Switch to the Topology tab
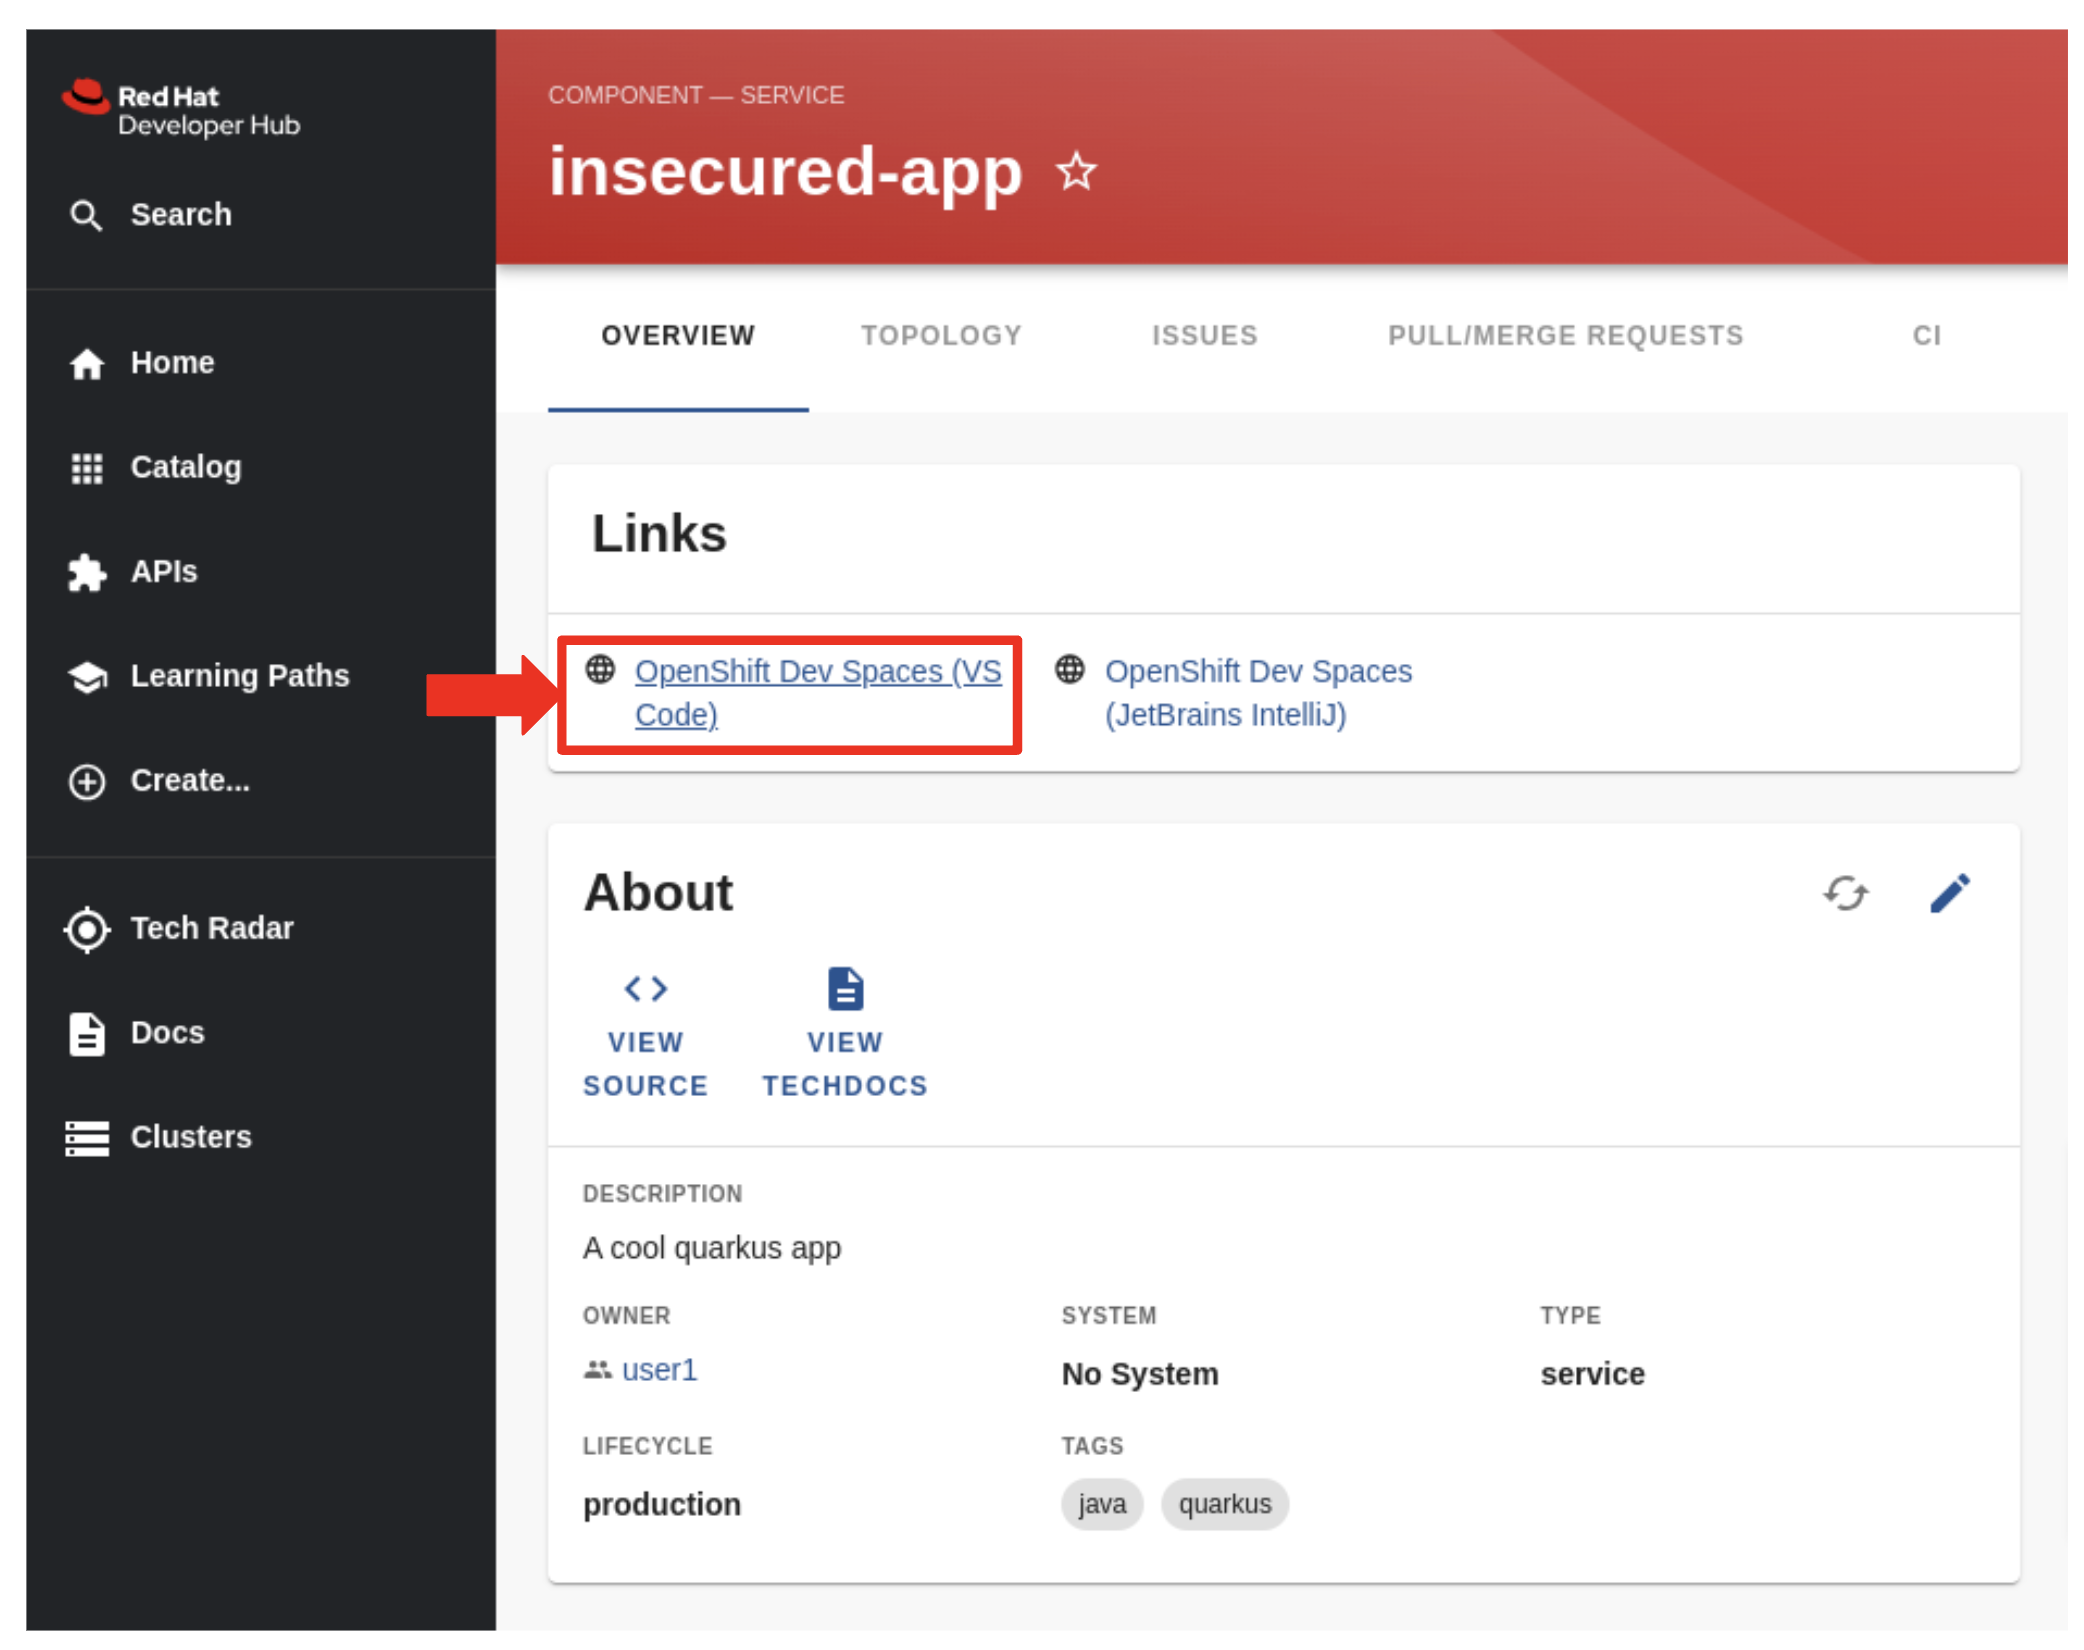The height and width of the screenshot is (1650, 2084). click(x=942, y=336)
